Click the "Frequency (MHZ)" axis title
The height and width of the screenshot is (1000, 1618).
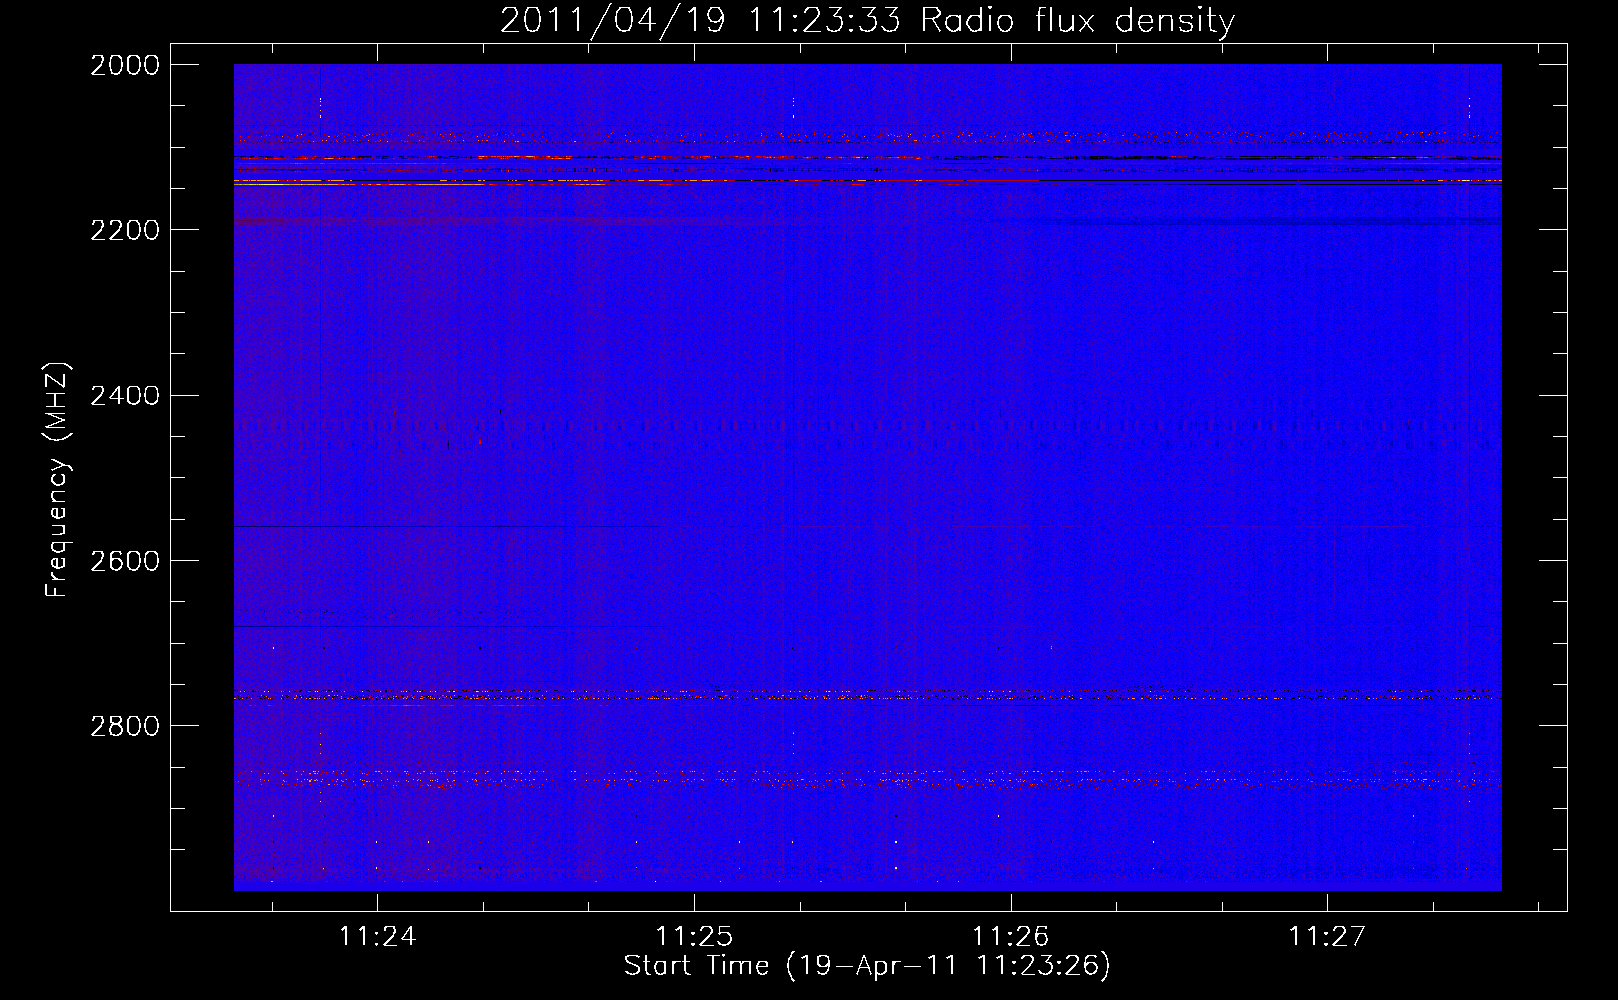57,479
